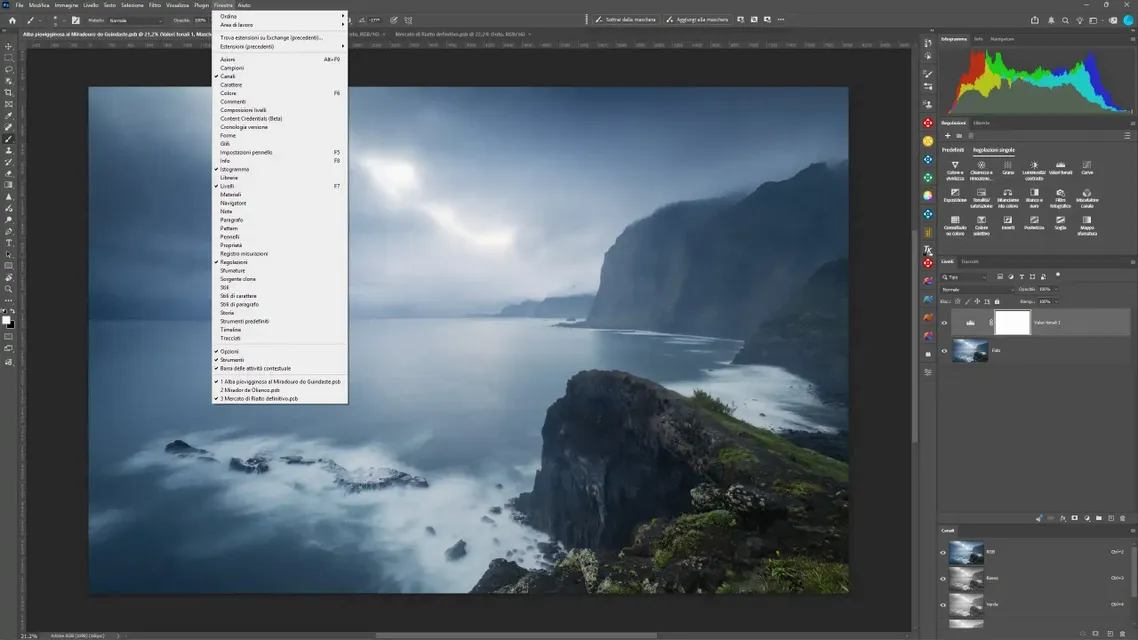The height and width of the screenshot is (640, 1138).
Task: Expand the Ordina submenu
Action: (x=279, y=16)
